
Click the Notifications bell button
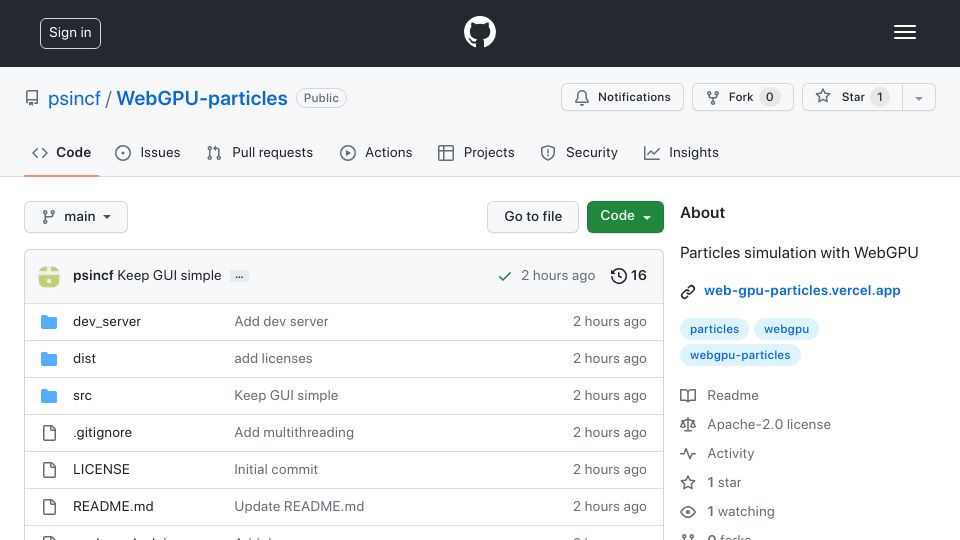tap(622, 97)
